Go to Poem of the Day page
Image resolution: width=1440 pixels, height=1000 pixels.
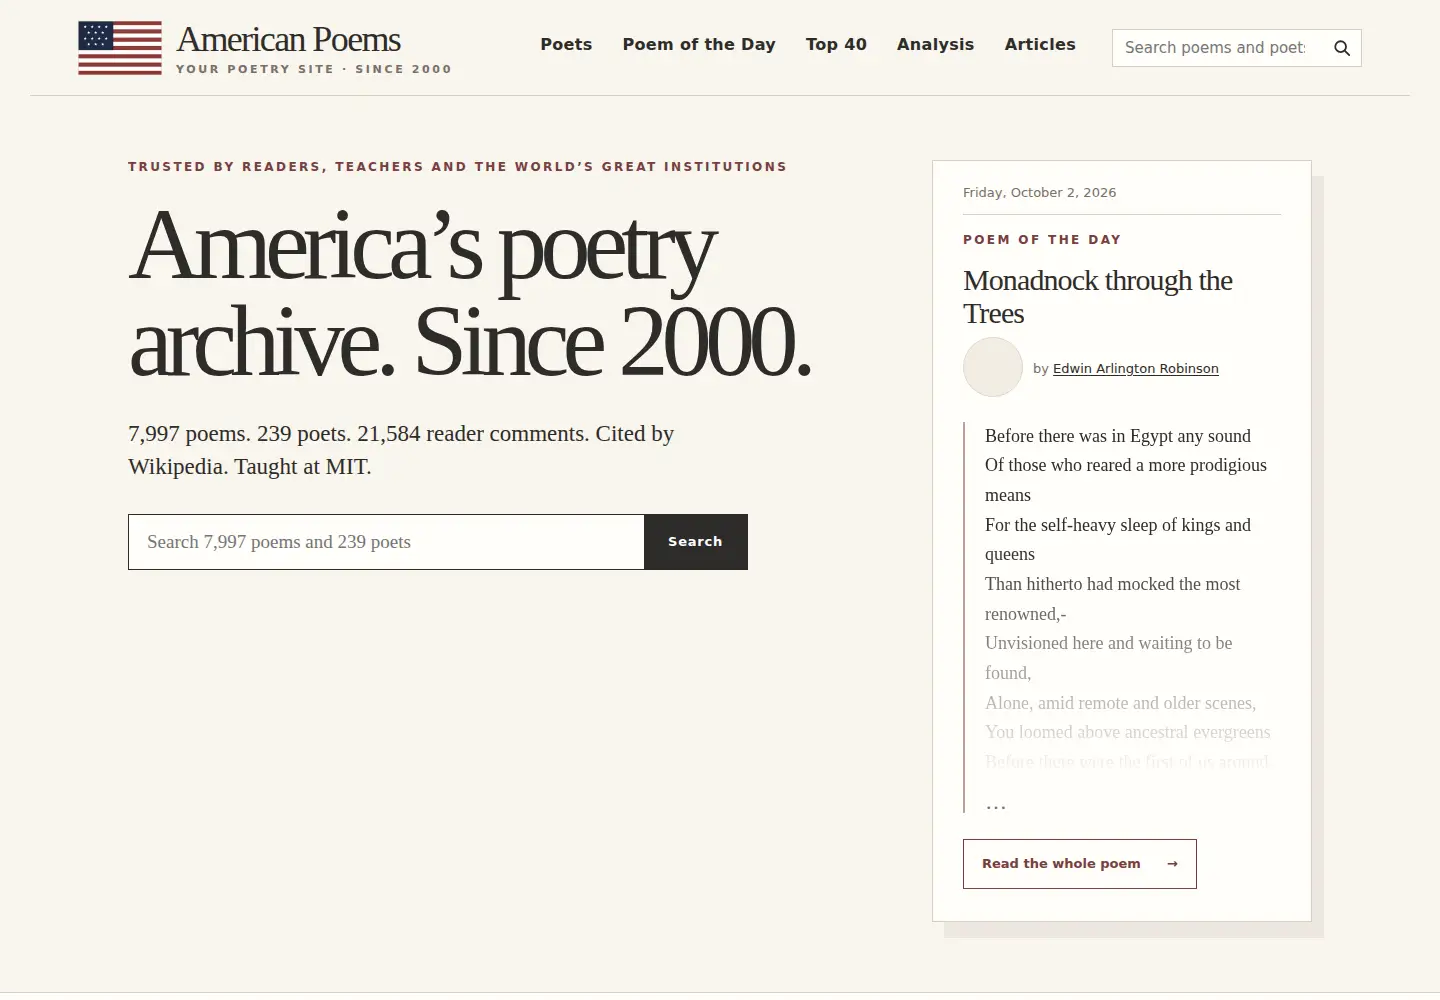click(699, 44)
